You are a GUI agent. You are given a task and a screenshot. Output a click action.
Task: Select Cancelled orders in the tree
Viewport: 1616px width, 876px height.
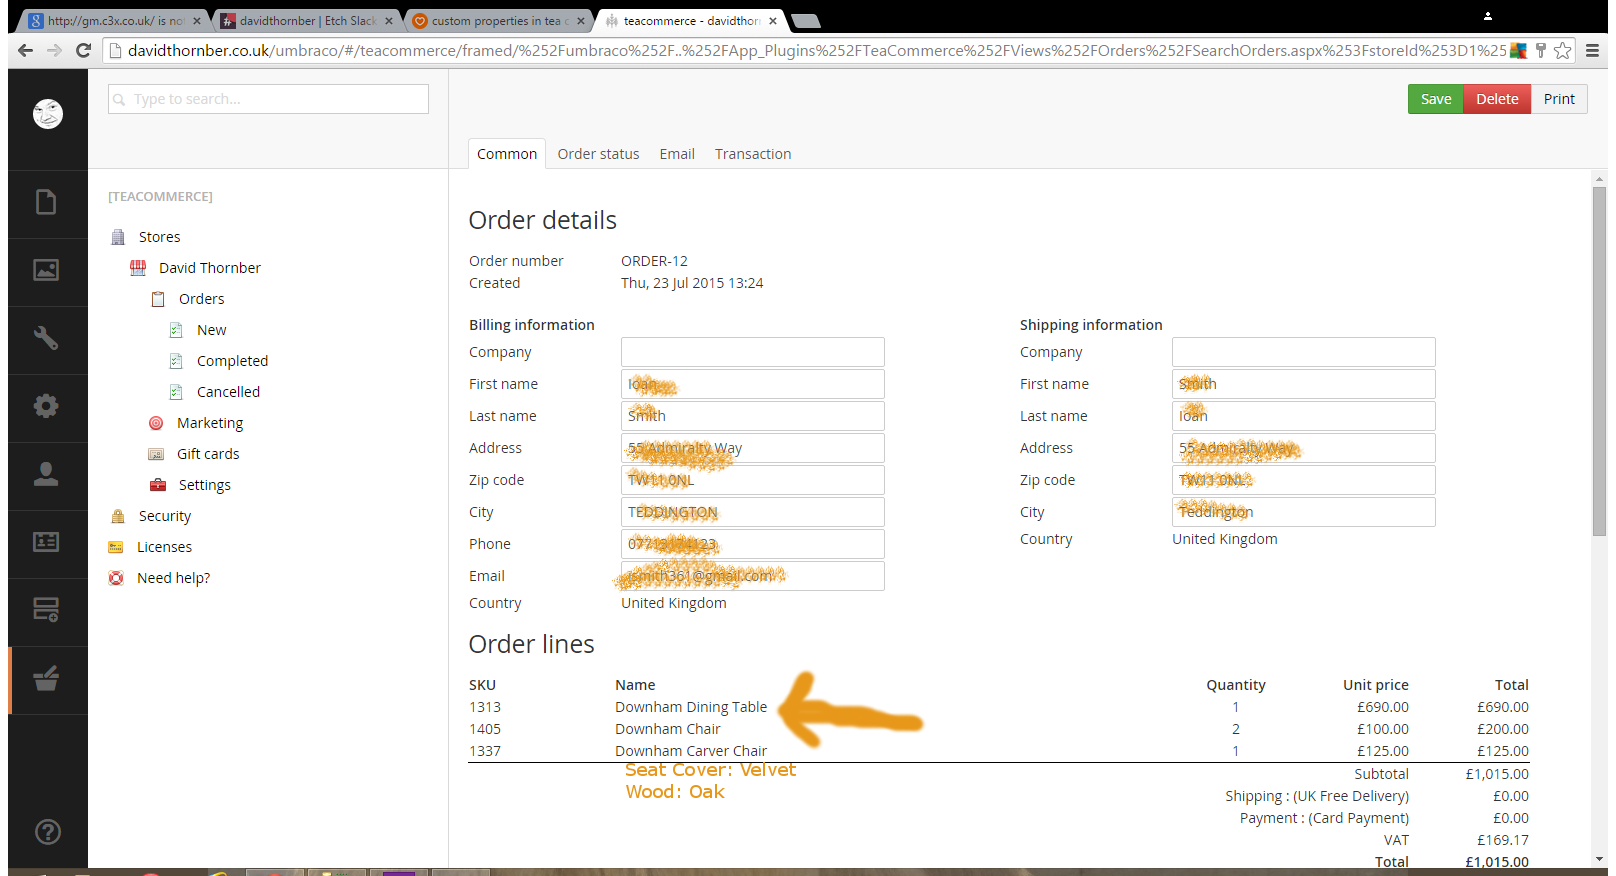tap(229, 392)
